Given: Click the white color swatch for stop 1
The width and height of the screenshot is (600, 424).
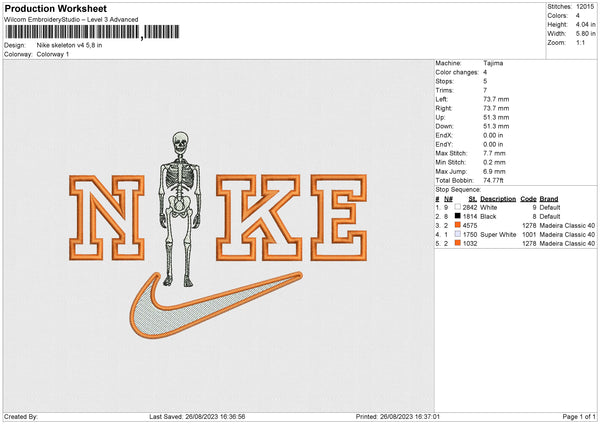Looking at the screenshot, I should click(x=458, y=207).
